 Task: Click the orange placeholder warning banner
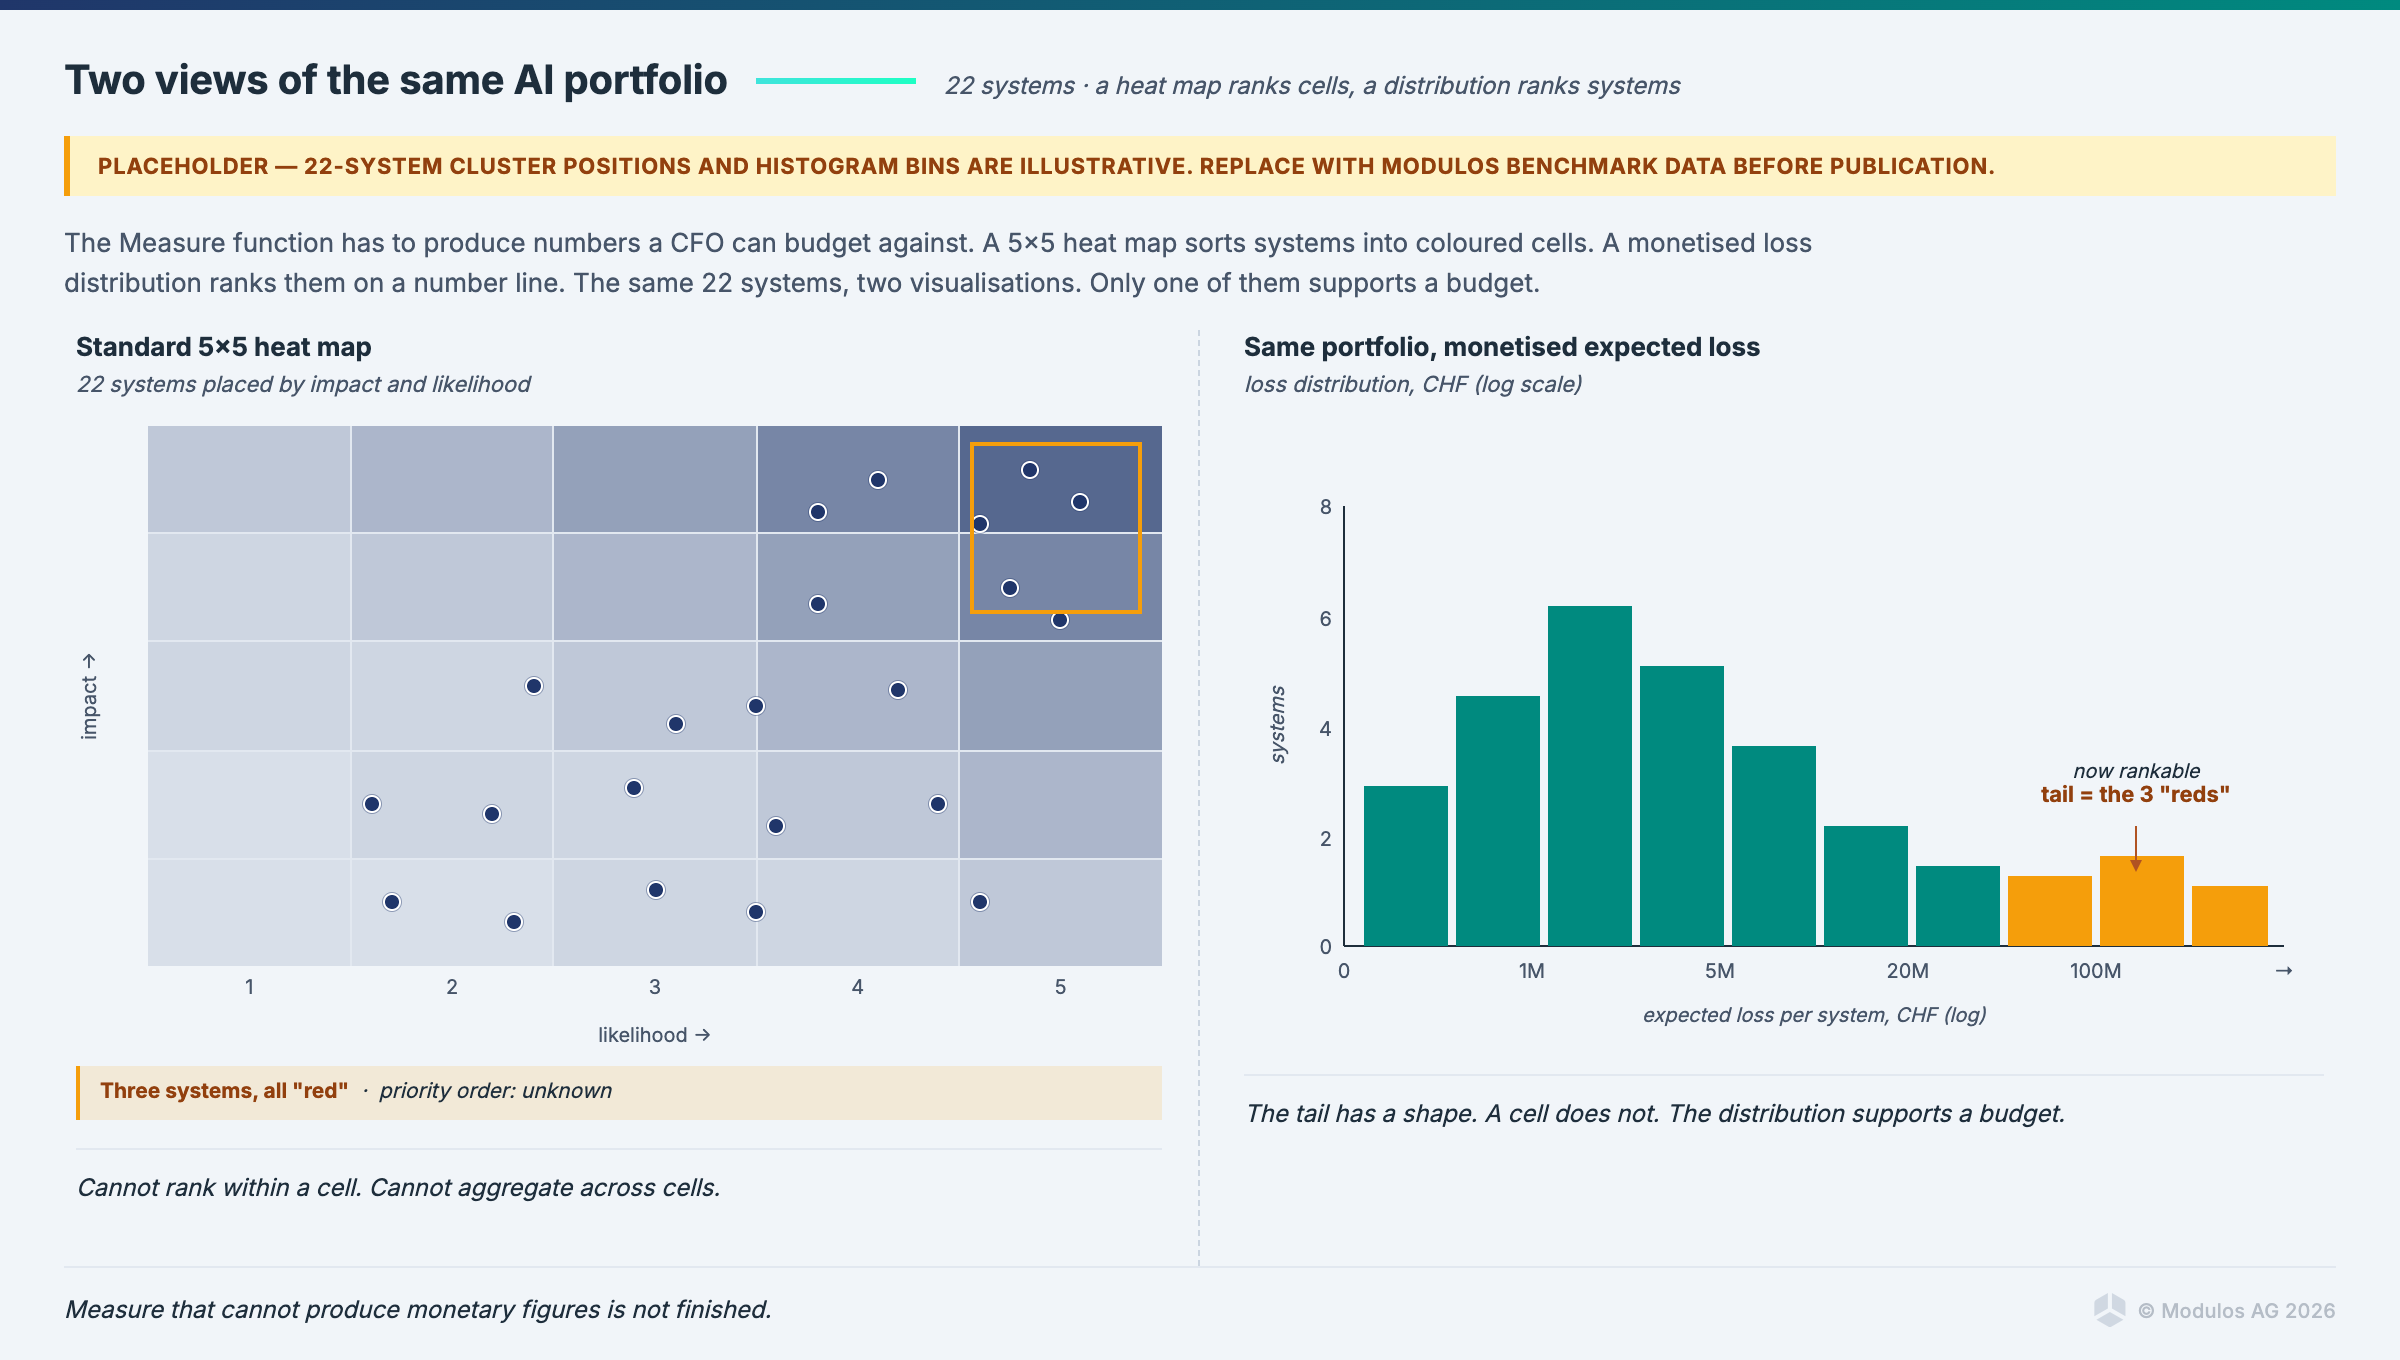coord(1200,166)
